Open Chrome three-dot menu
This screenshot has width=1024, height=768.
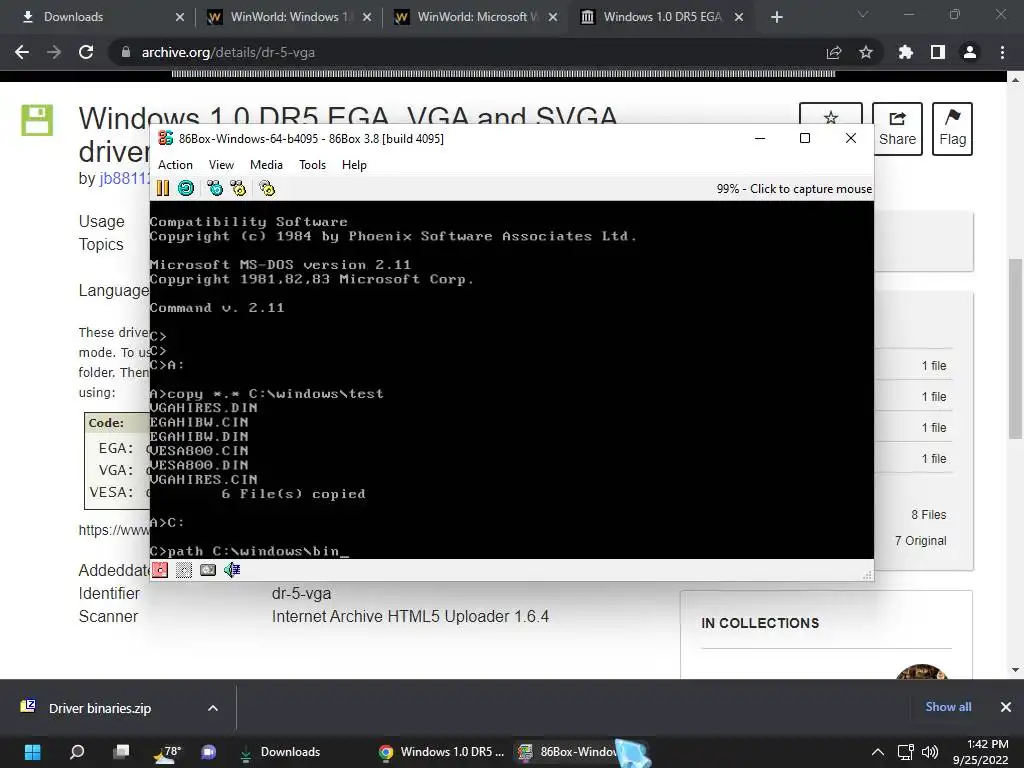[x=1002, y=52]
